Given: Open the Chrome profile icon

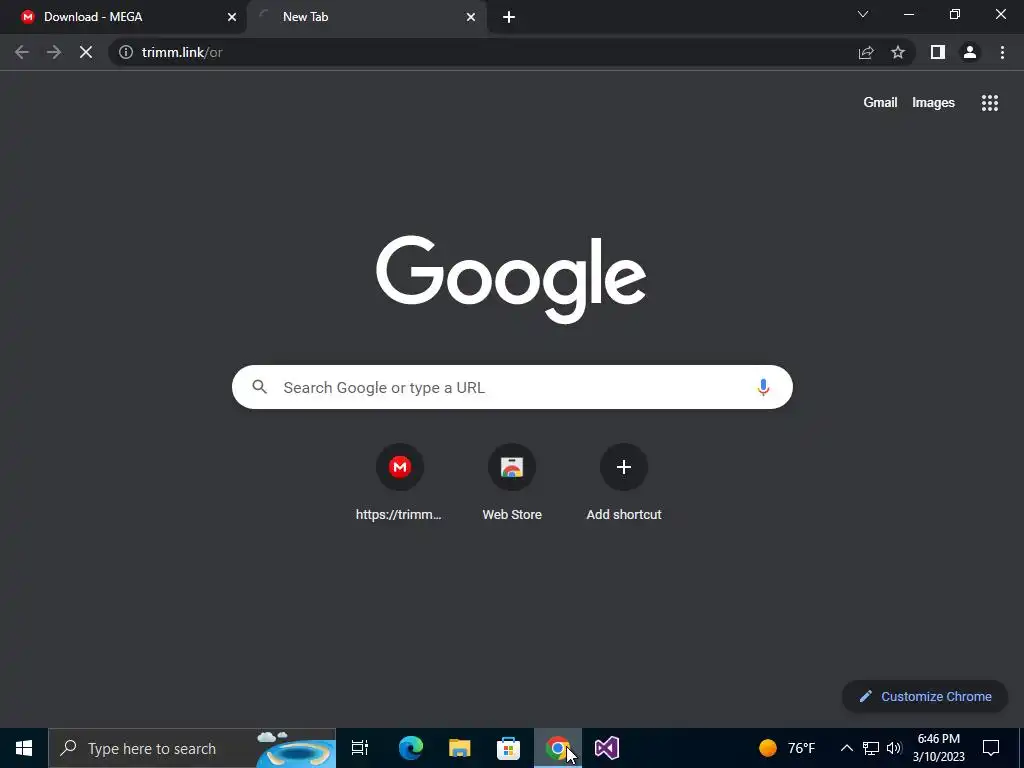Looking at the screenshot, I should [x=970, y=52].
